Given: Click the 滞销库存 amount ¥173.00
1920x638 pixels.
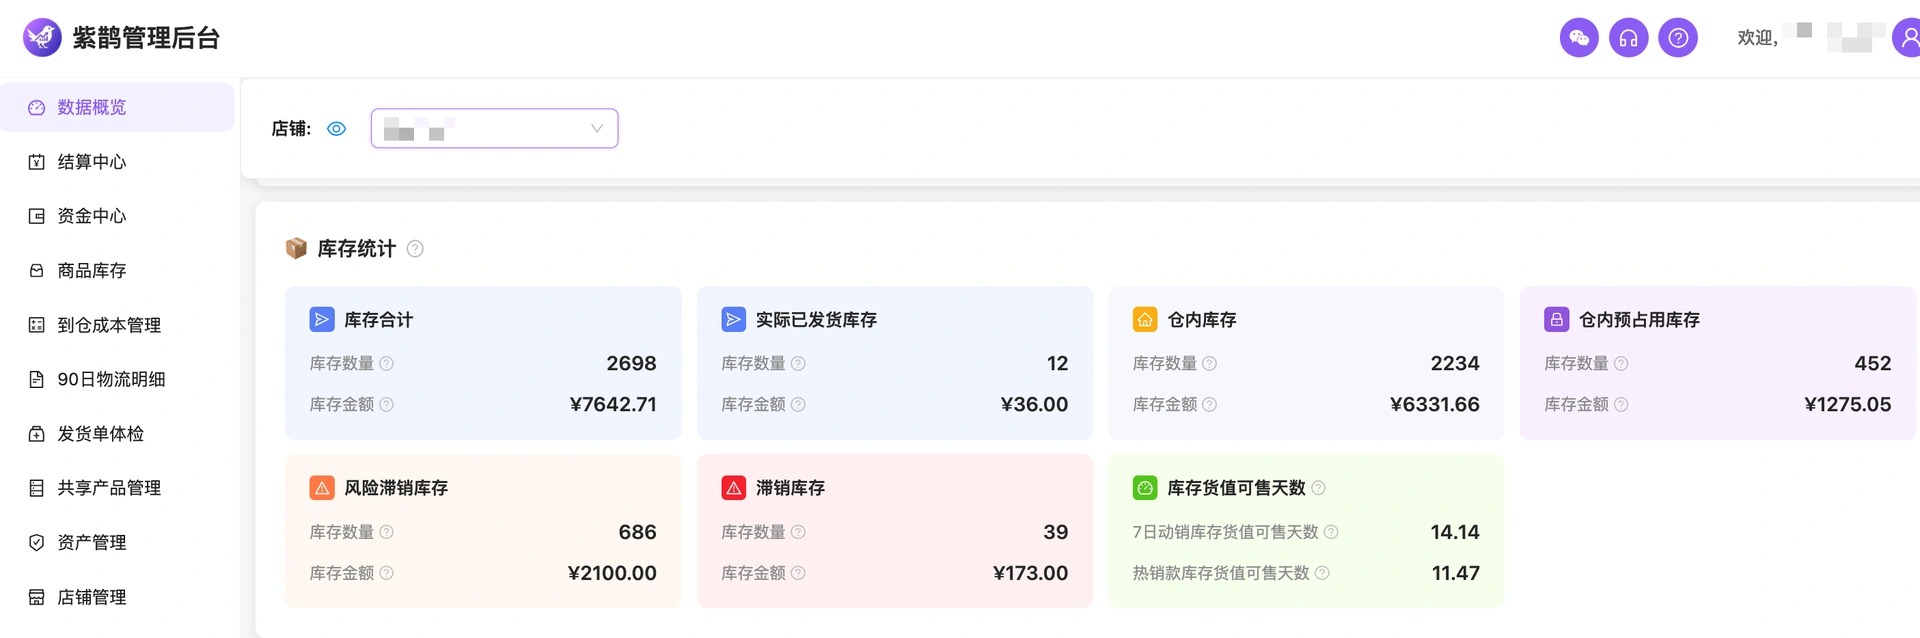Looking at the screenshot, I should click(x=1031, y=573).
